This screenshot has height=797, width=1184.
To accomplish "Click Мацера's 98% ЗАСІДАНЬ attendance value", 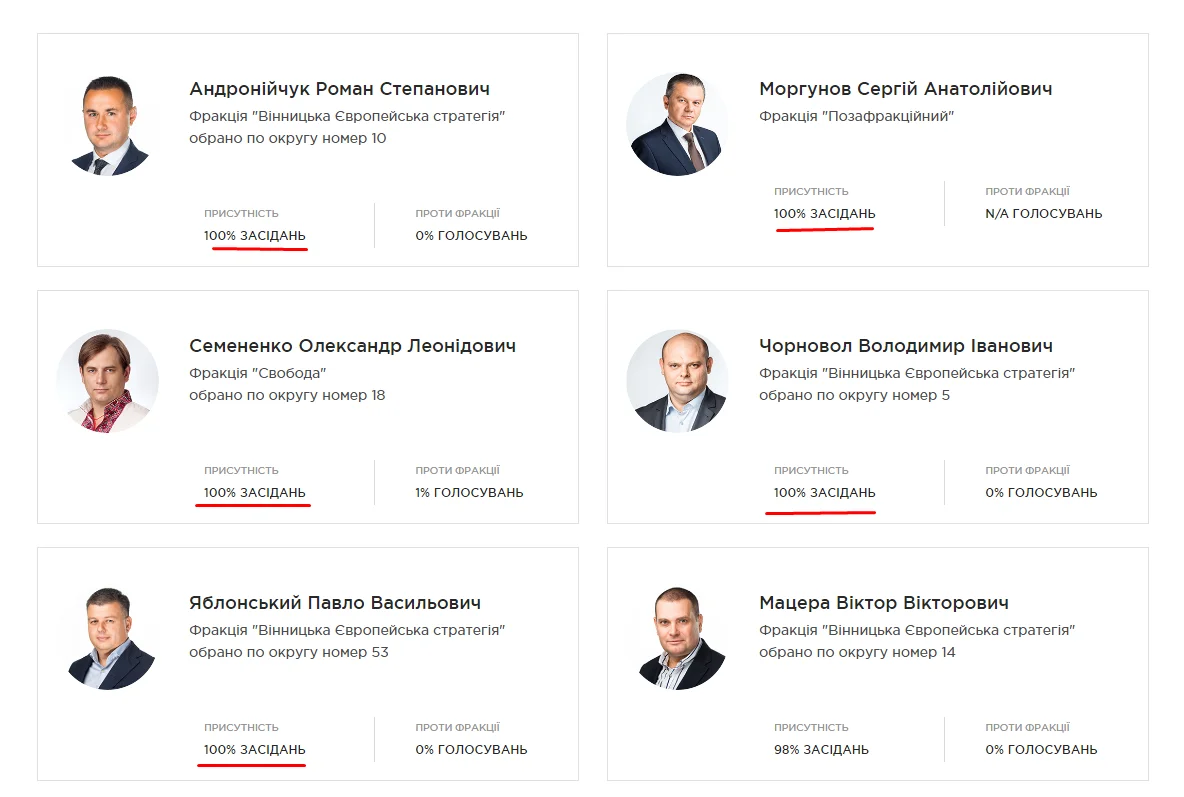I will [x=821, y=749].
